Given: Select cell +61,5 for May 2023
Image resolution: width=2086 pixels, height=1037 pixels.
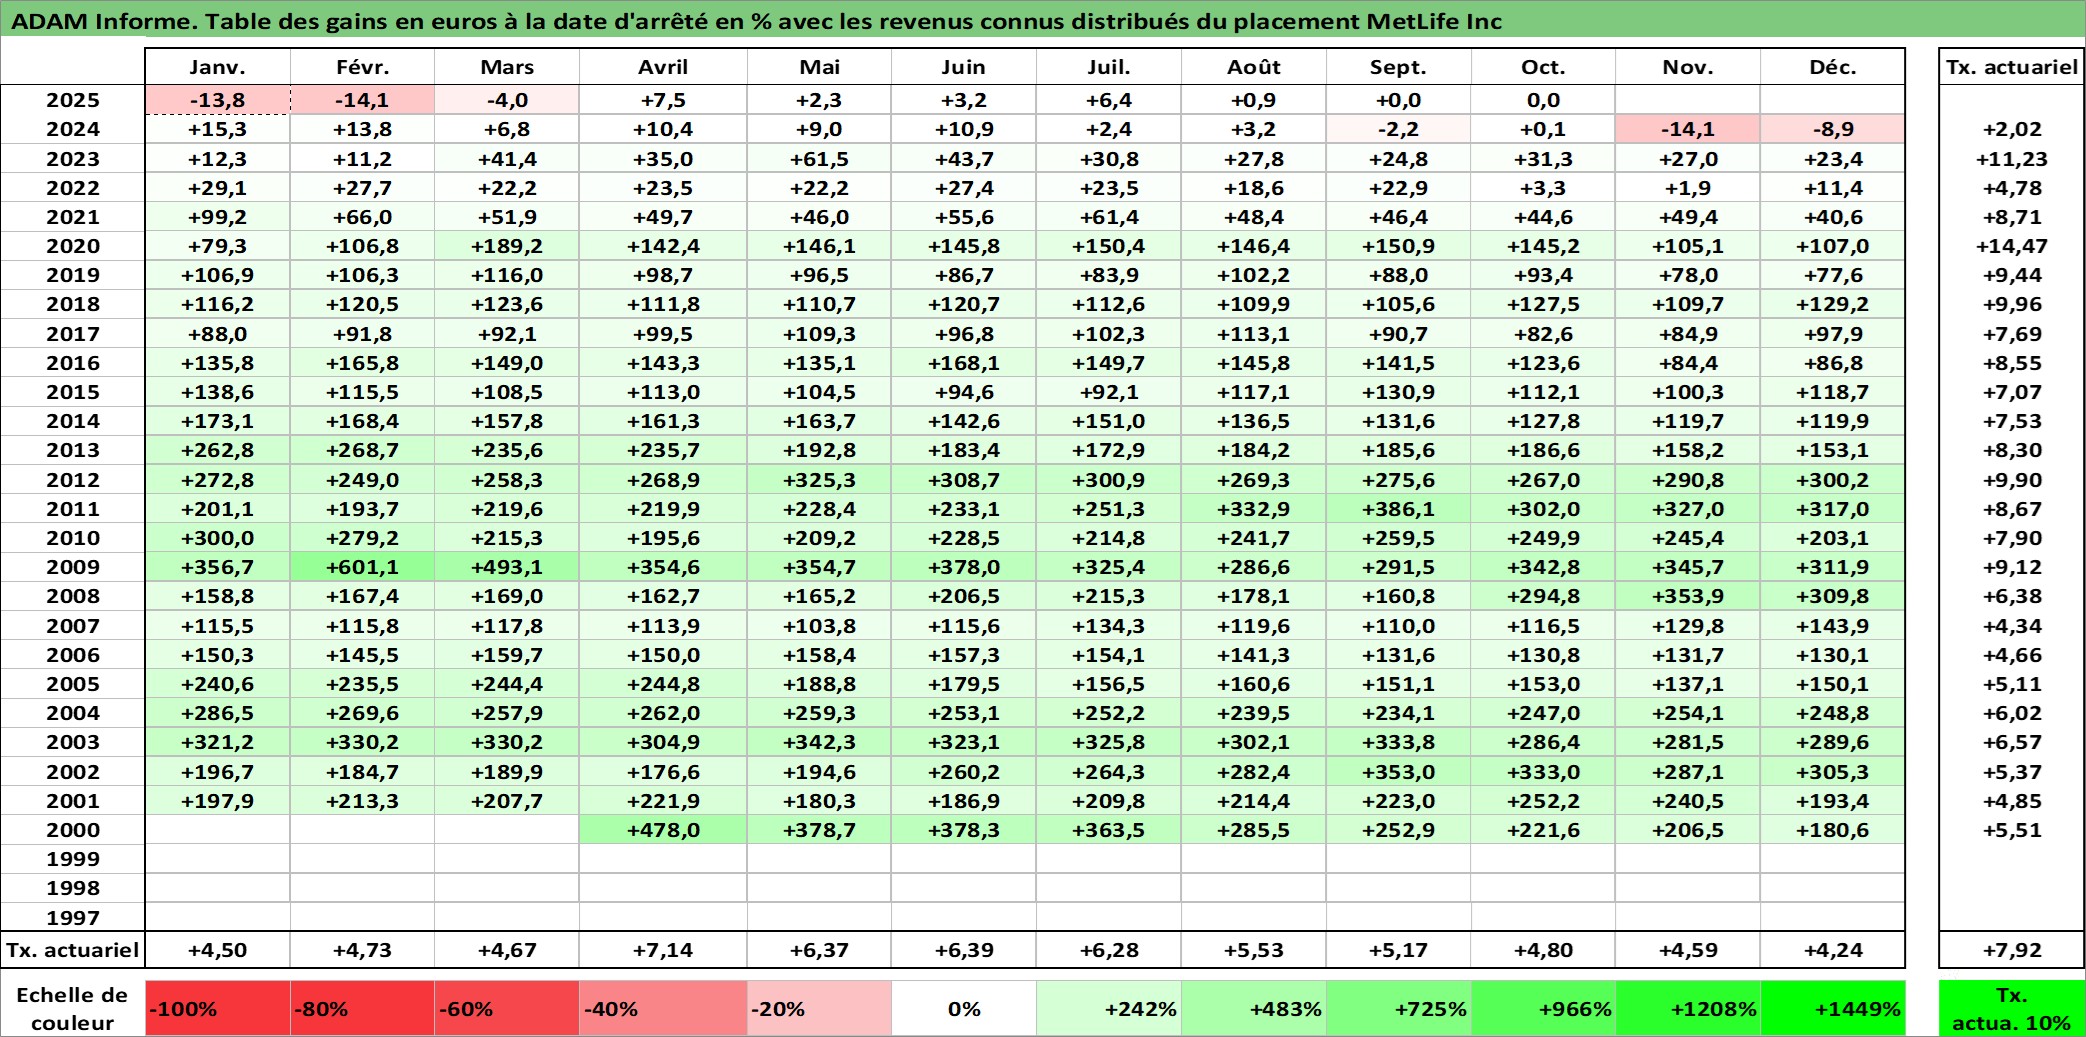Looking at the screenshot, I should (x=819, y=159).
